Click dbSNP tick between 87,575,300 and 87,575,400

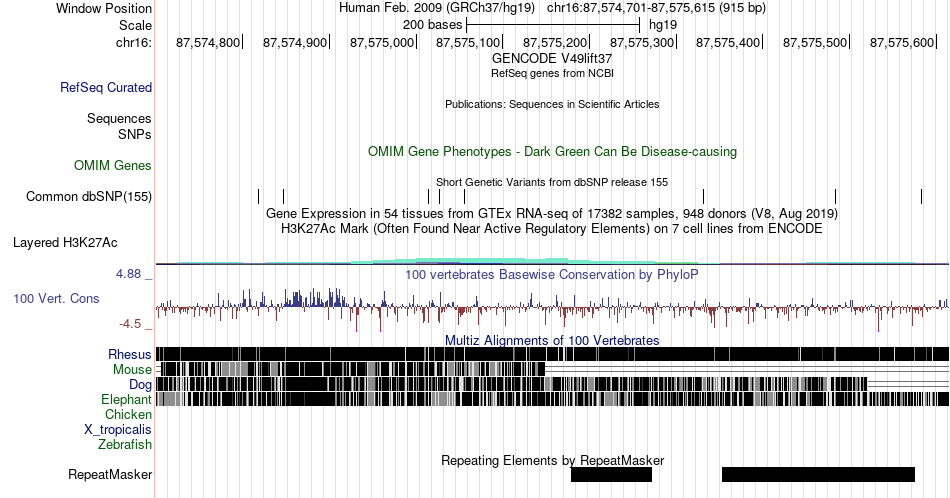click(x=703, y=196)
